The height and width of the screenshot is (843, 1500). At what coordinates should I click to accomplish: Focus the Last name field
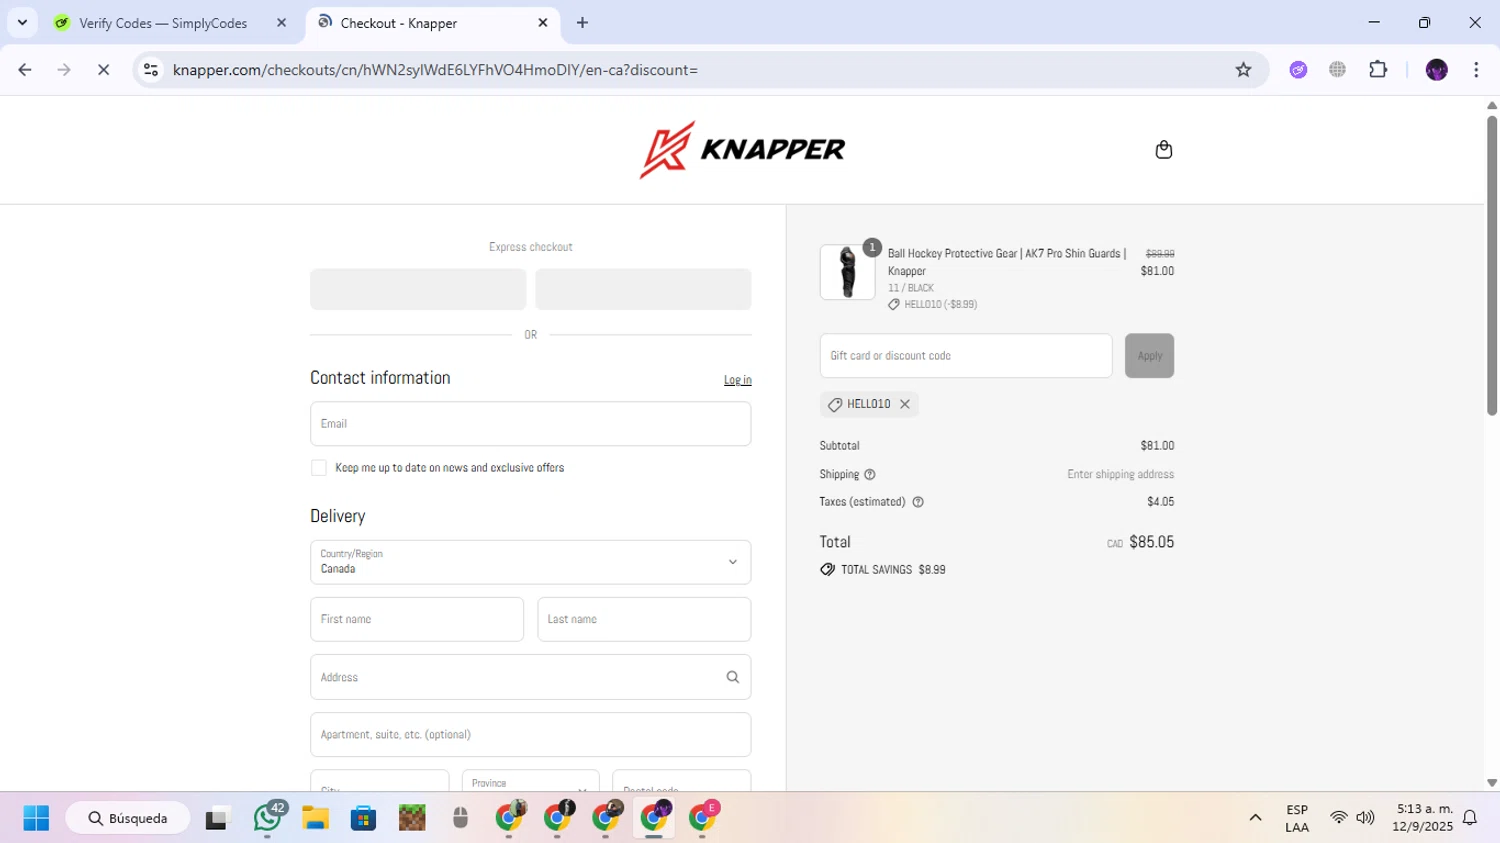[644, 619]
